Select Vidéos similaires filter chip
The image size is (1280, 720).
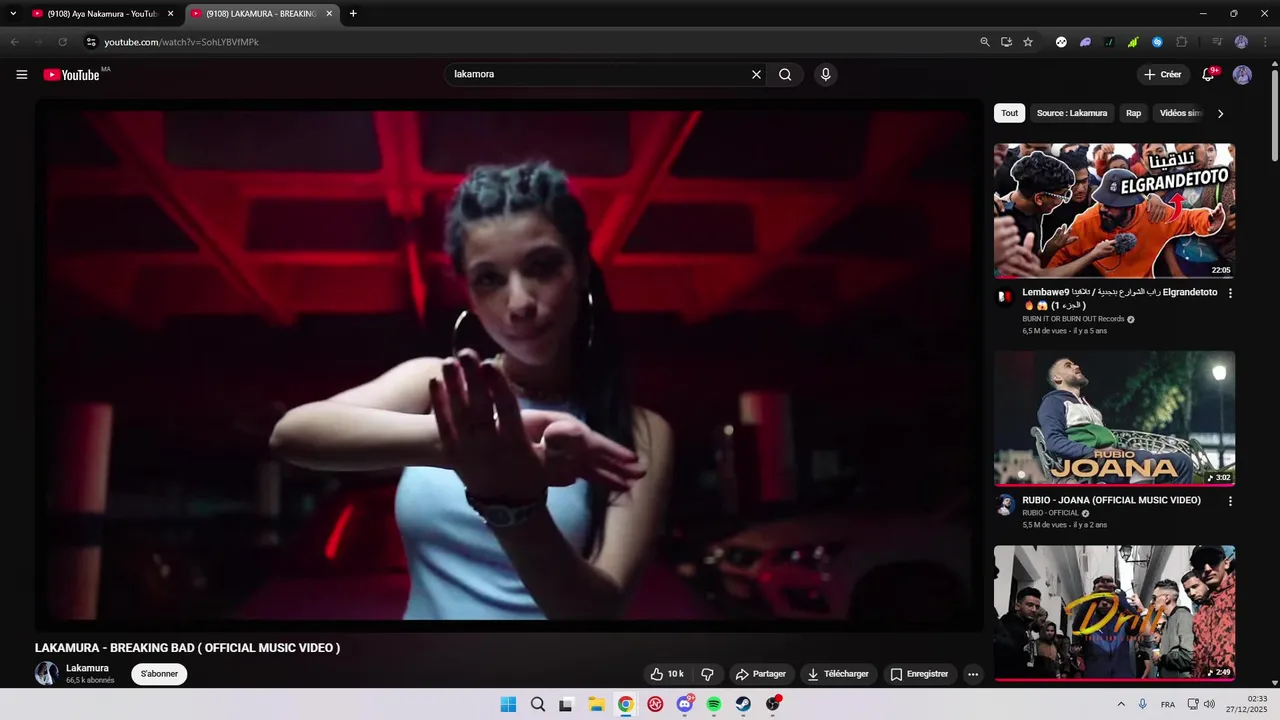(1180, 113)
